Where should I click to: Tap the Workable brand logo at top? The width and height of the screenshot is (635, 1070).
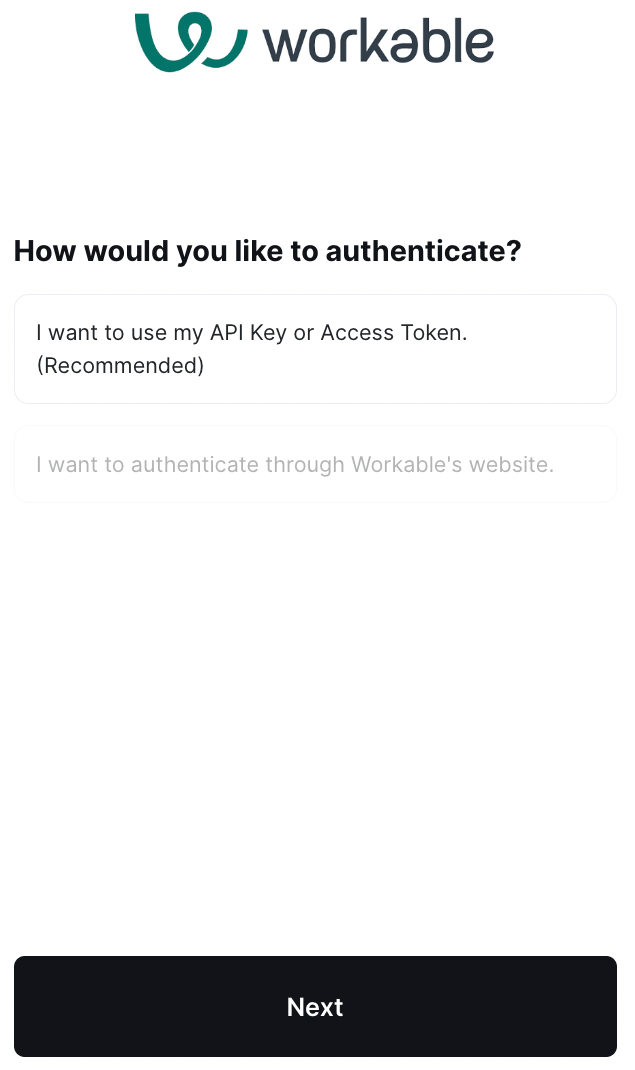314,42
